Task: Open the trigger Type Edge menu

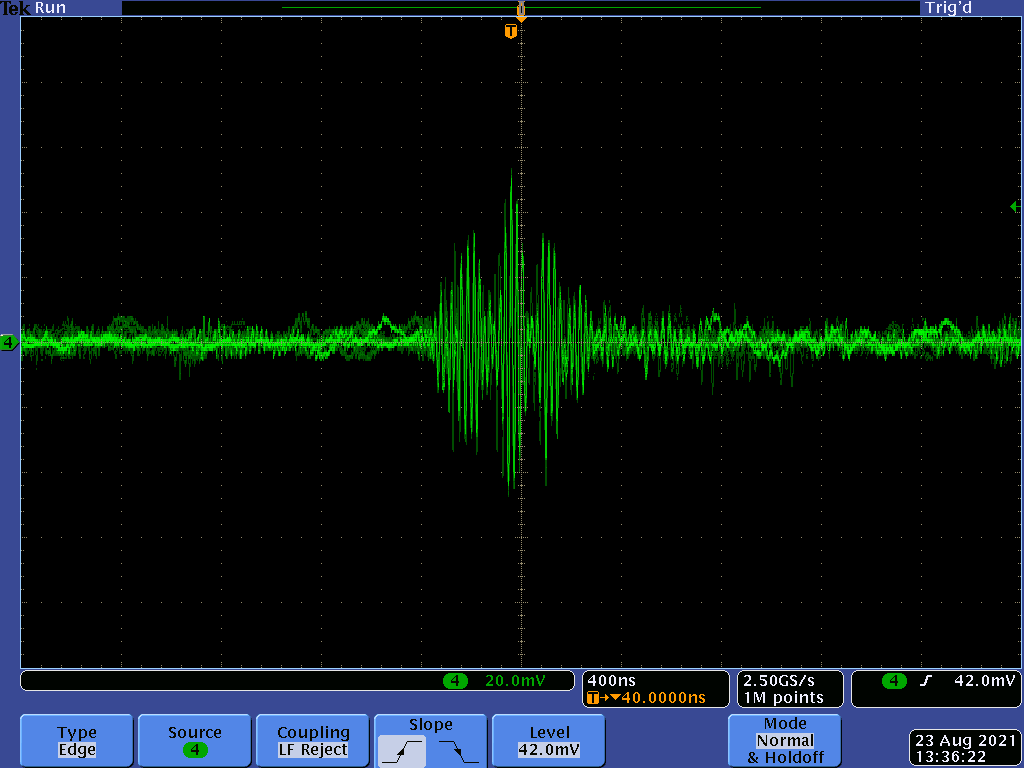Action: [x=77, y=741]
